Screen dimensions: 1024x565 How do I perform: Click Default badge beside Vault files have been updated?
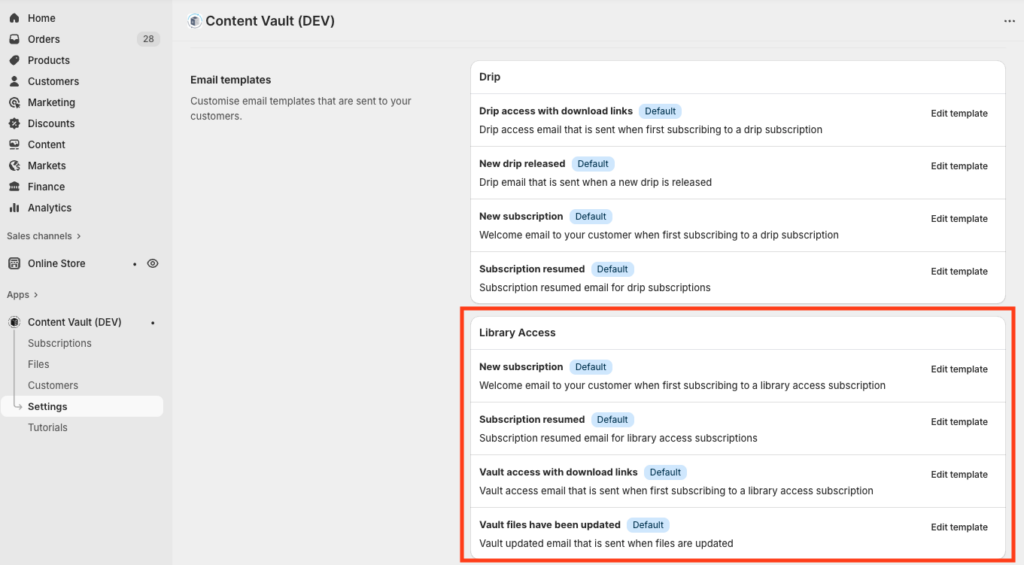click(648, 525)
